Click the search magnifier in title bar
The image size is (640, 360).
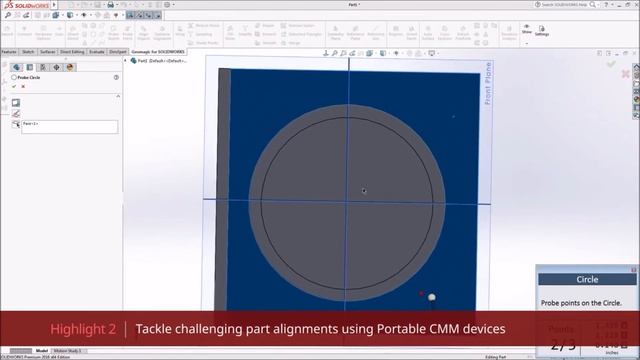[x=593, y=5]
